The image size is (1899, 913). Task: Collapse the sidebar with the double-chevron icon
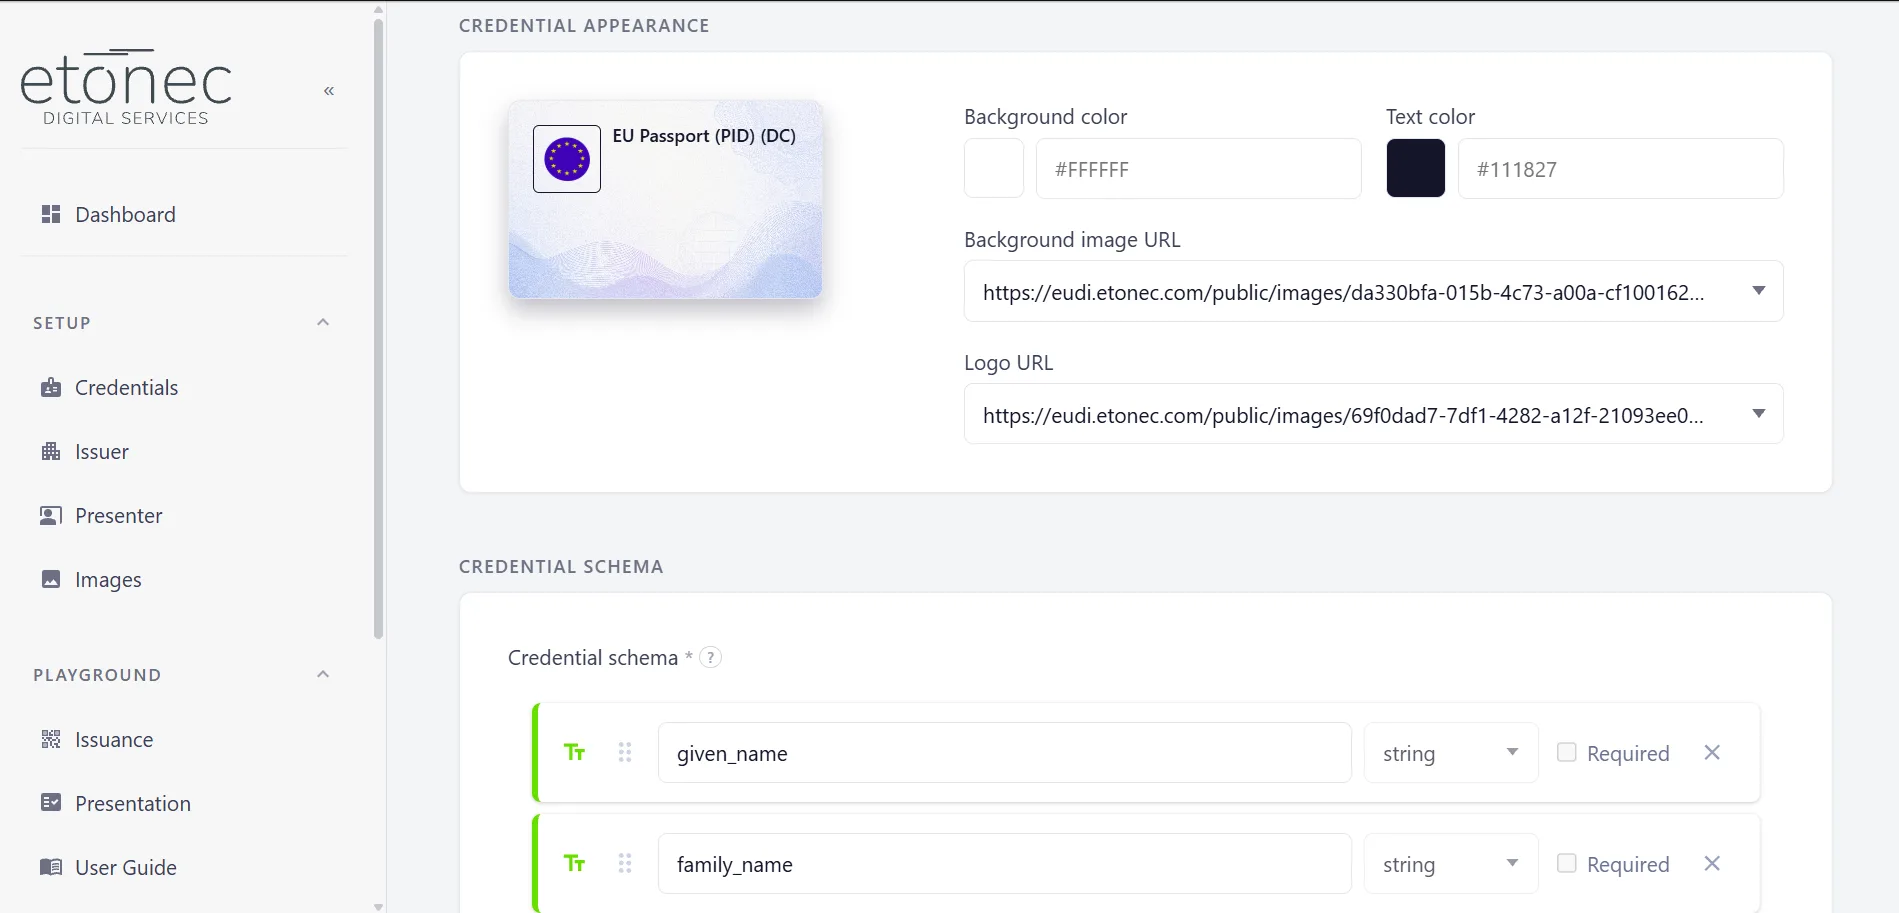click(x=329, y=91)
